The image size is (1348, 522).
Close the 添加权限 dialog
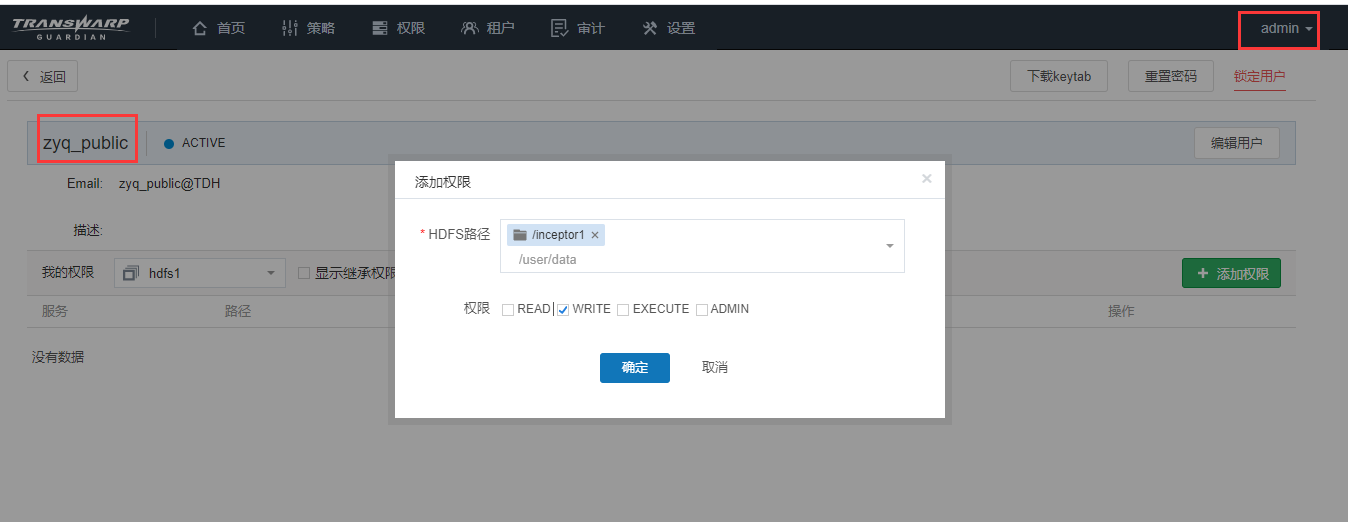click(x=926, y=178)
